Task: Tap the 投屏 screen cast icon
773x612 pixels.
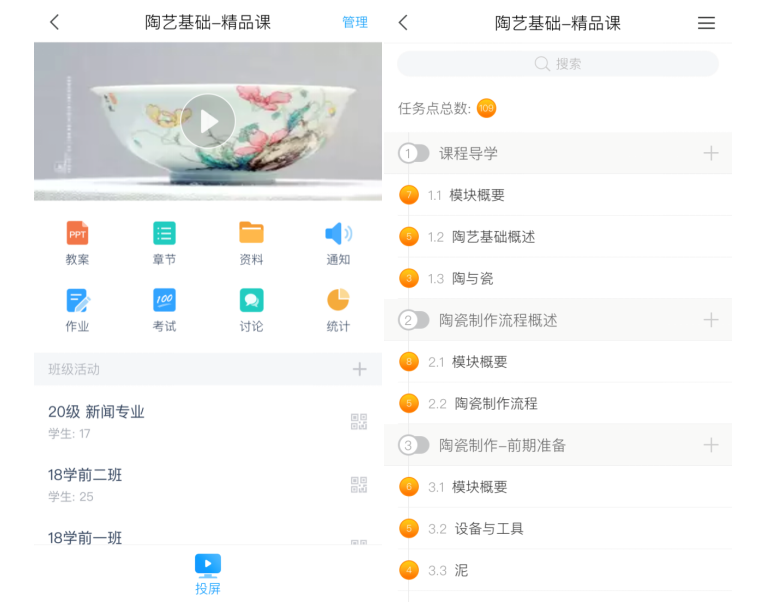Action: (208, 566)
